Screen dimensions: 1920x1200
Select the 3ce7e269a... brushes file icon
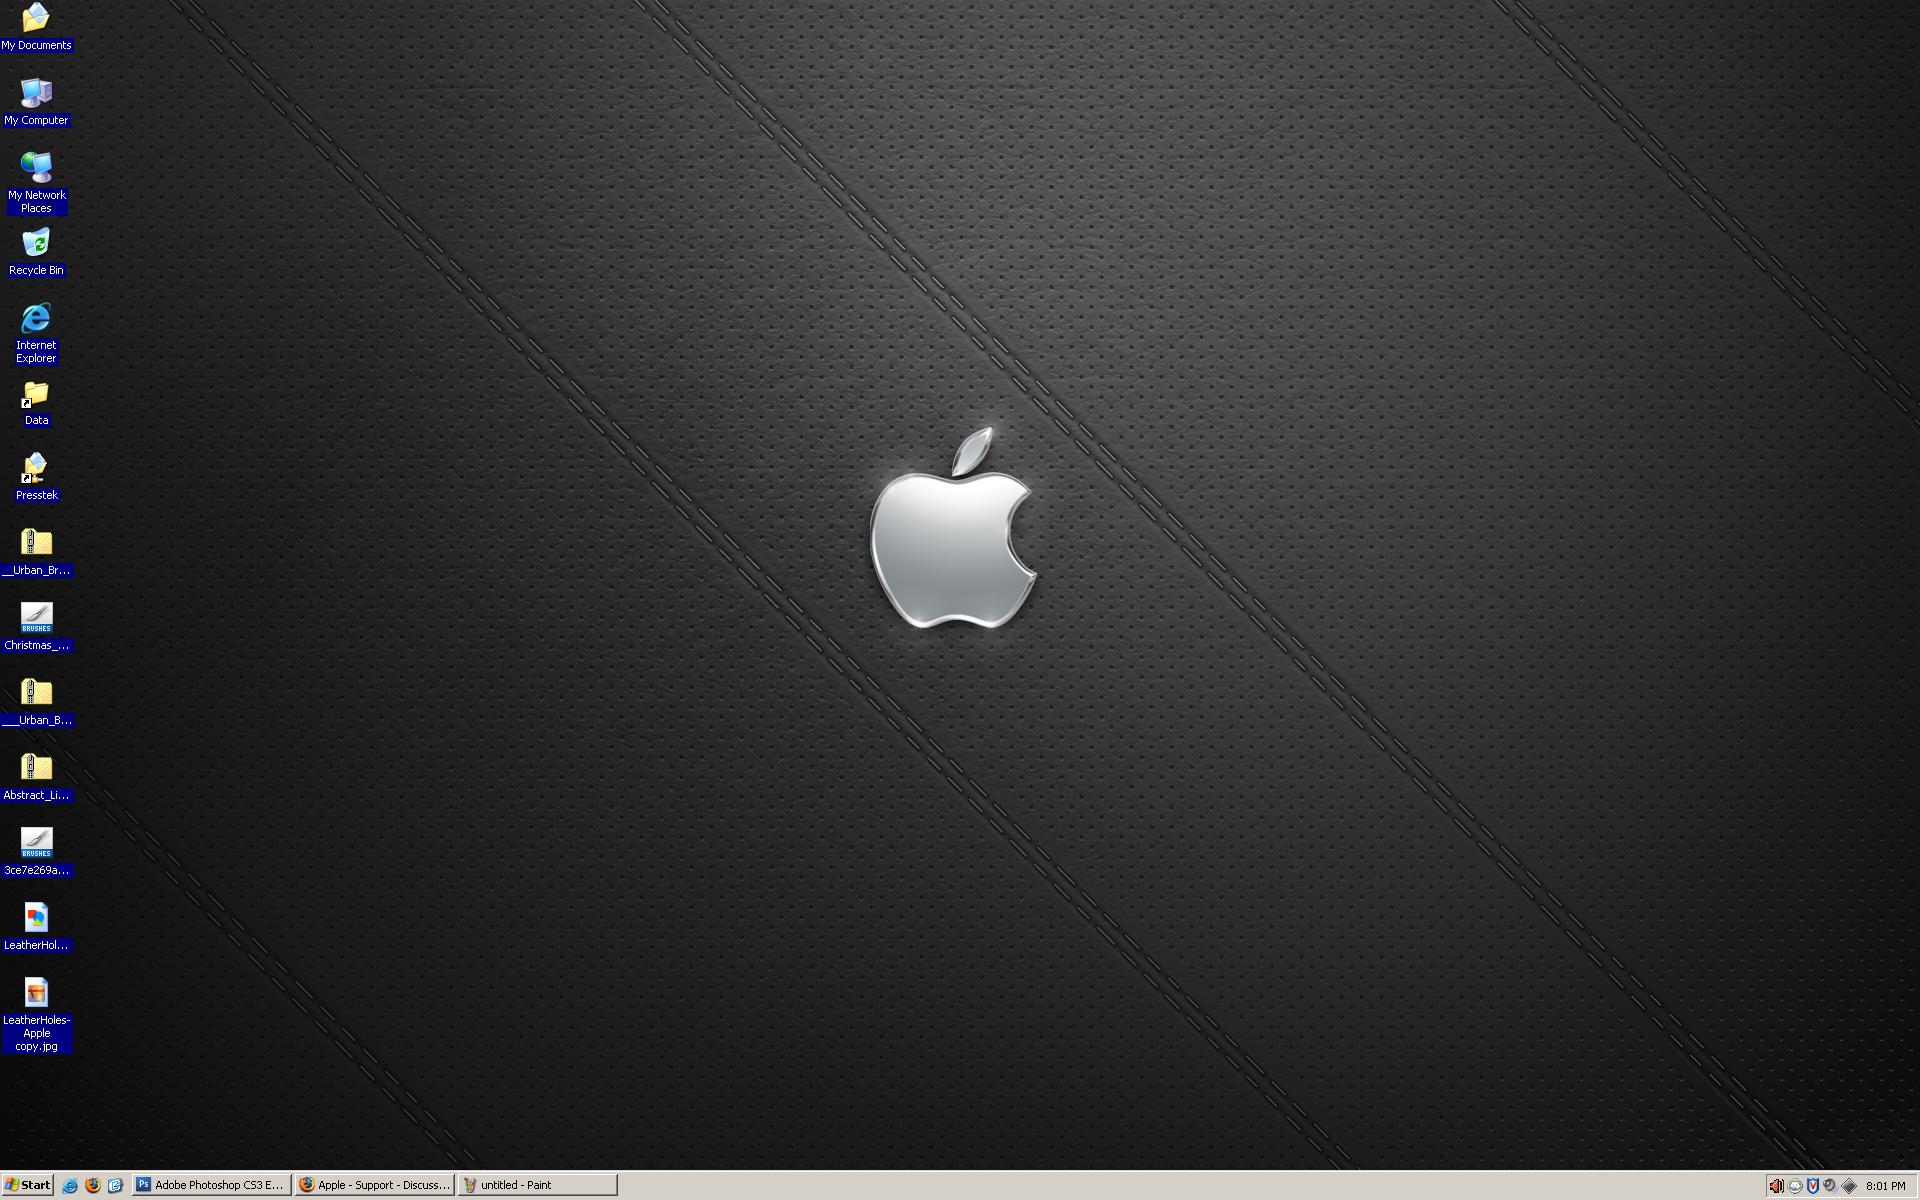tap(36, 843)
